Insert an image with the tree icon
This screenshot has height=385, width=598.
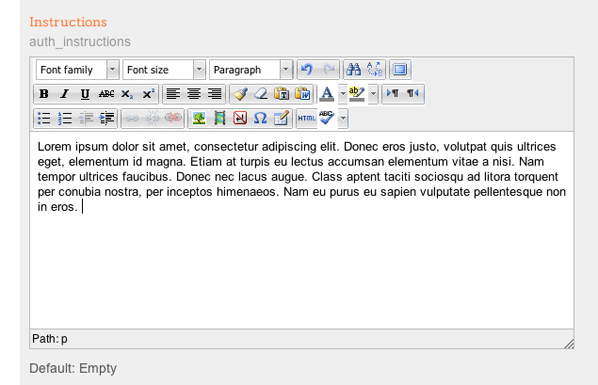click(x=199, y=118)
